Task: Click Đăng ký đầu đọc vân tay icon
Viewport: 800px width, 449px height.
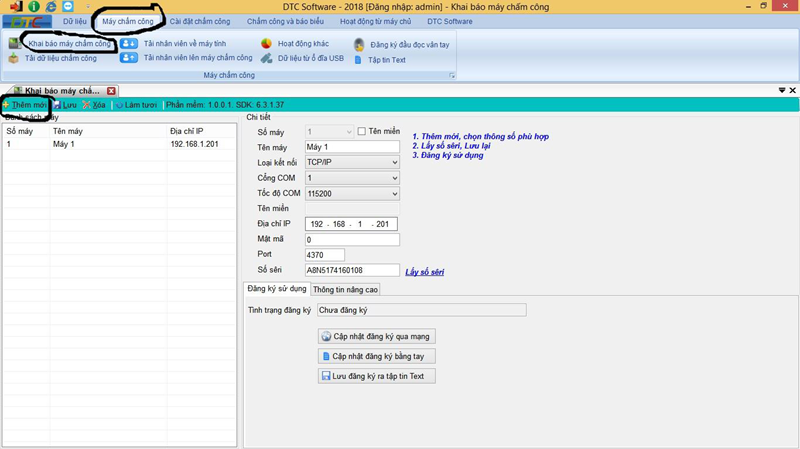Action: click(x=359, y=45)
